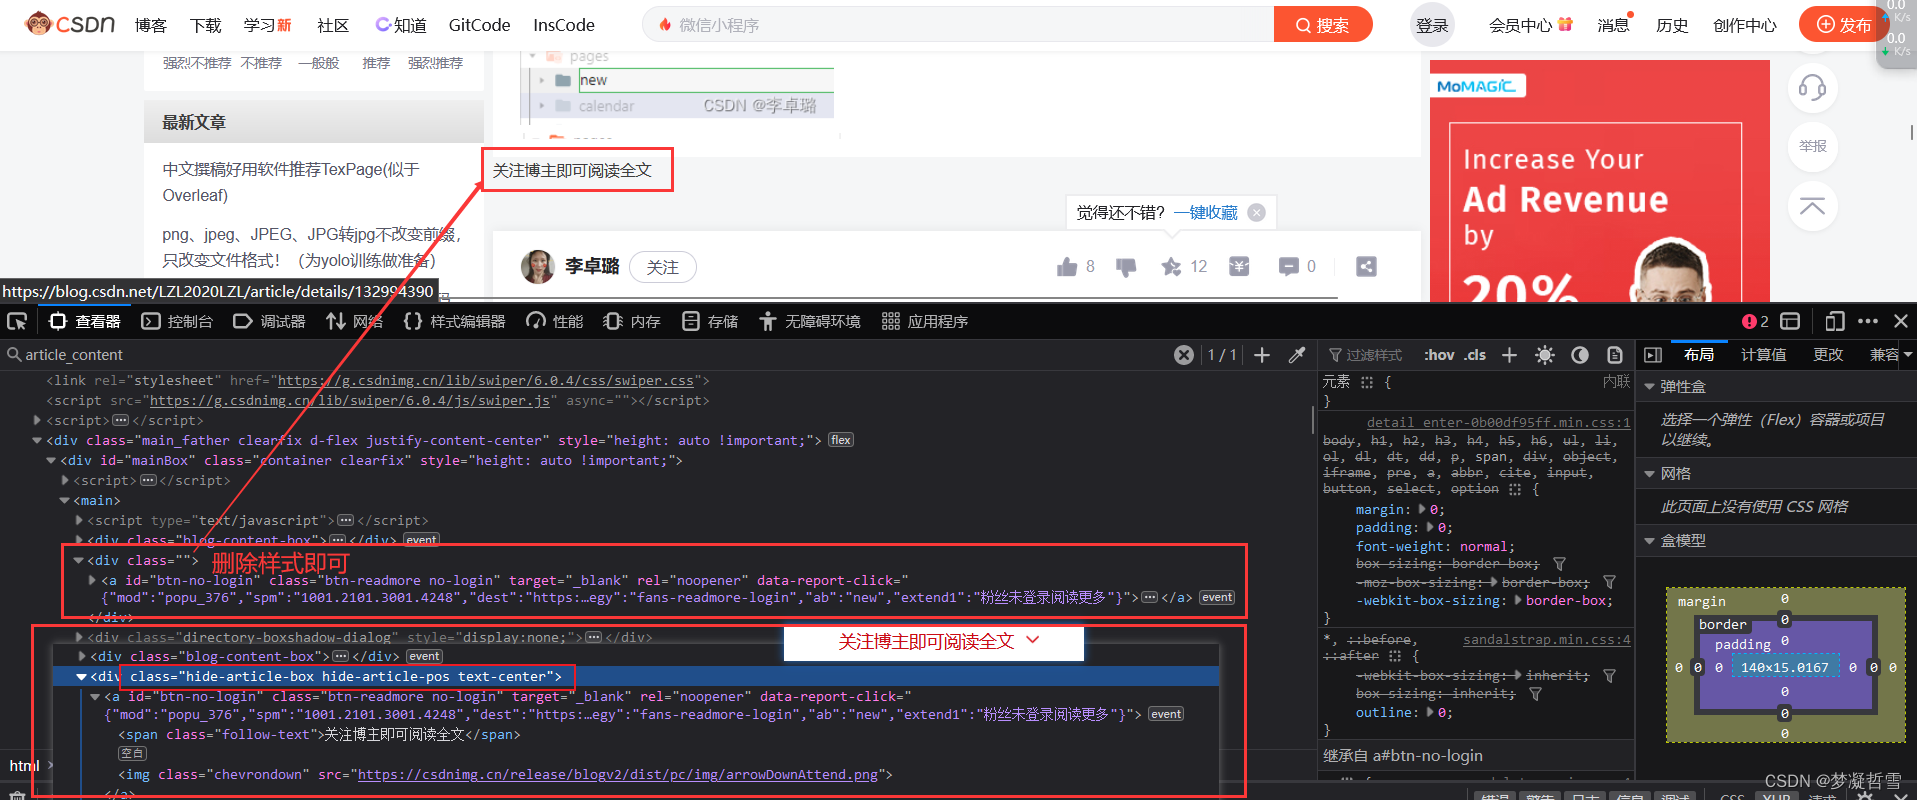Open the 查看器 (Inspector) tab
Viewport: 1917px width, 800px height.
click(85, 321)
